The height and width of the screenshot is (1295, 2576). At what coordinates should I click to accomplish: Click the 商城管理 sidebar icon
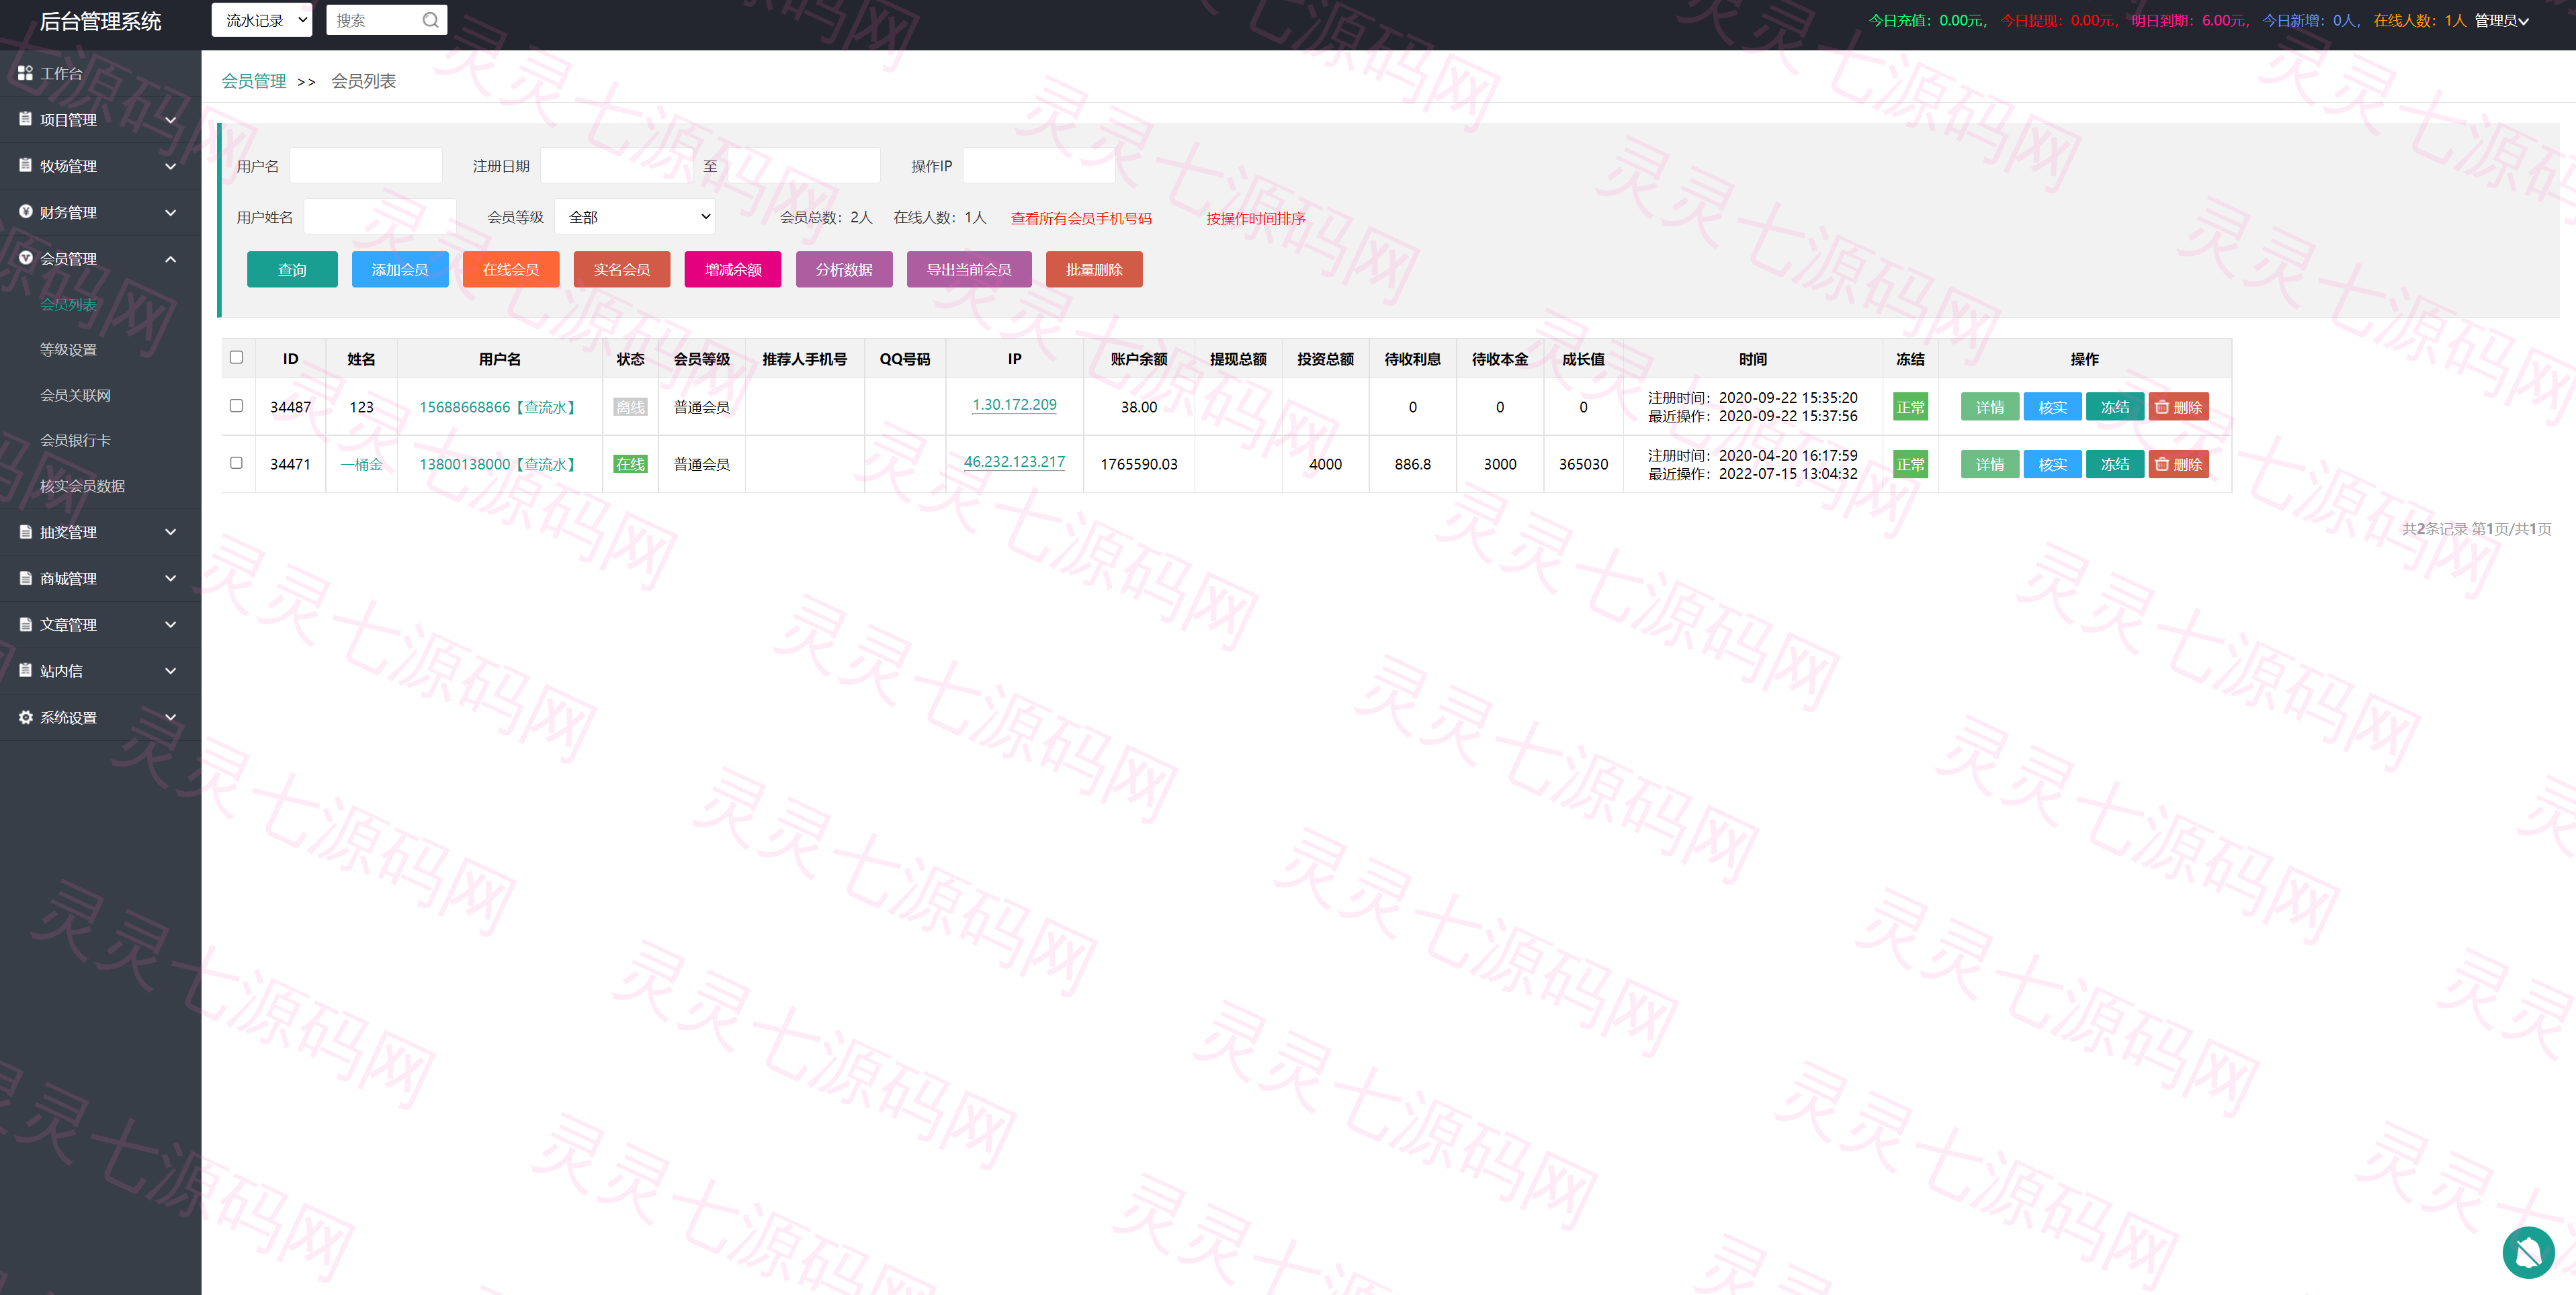[25, 578]
